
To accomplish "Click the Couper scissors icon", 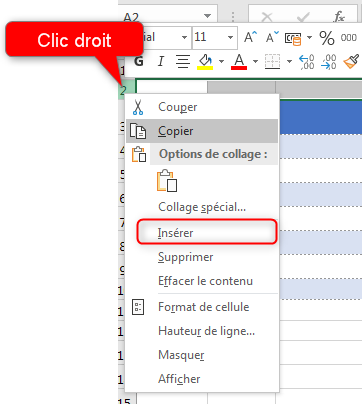I will (138, 107).
